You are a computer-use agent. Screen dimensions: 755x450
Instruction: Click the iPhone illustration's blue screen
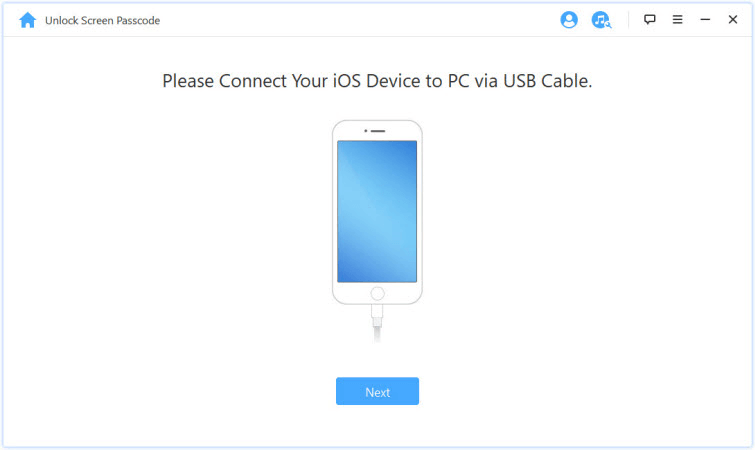377,211
